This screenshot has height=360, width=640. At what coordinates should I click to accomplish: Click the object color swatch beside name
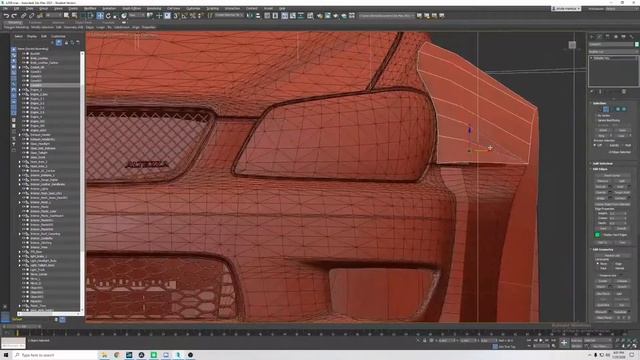coord(636,44)
